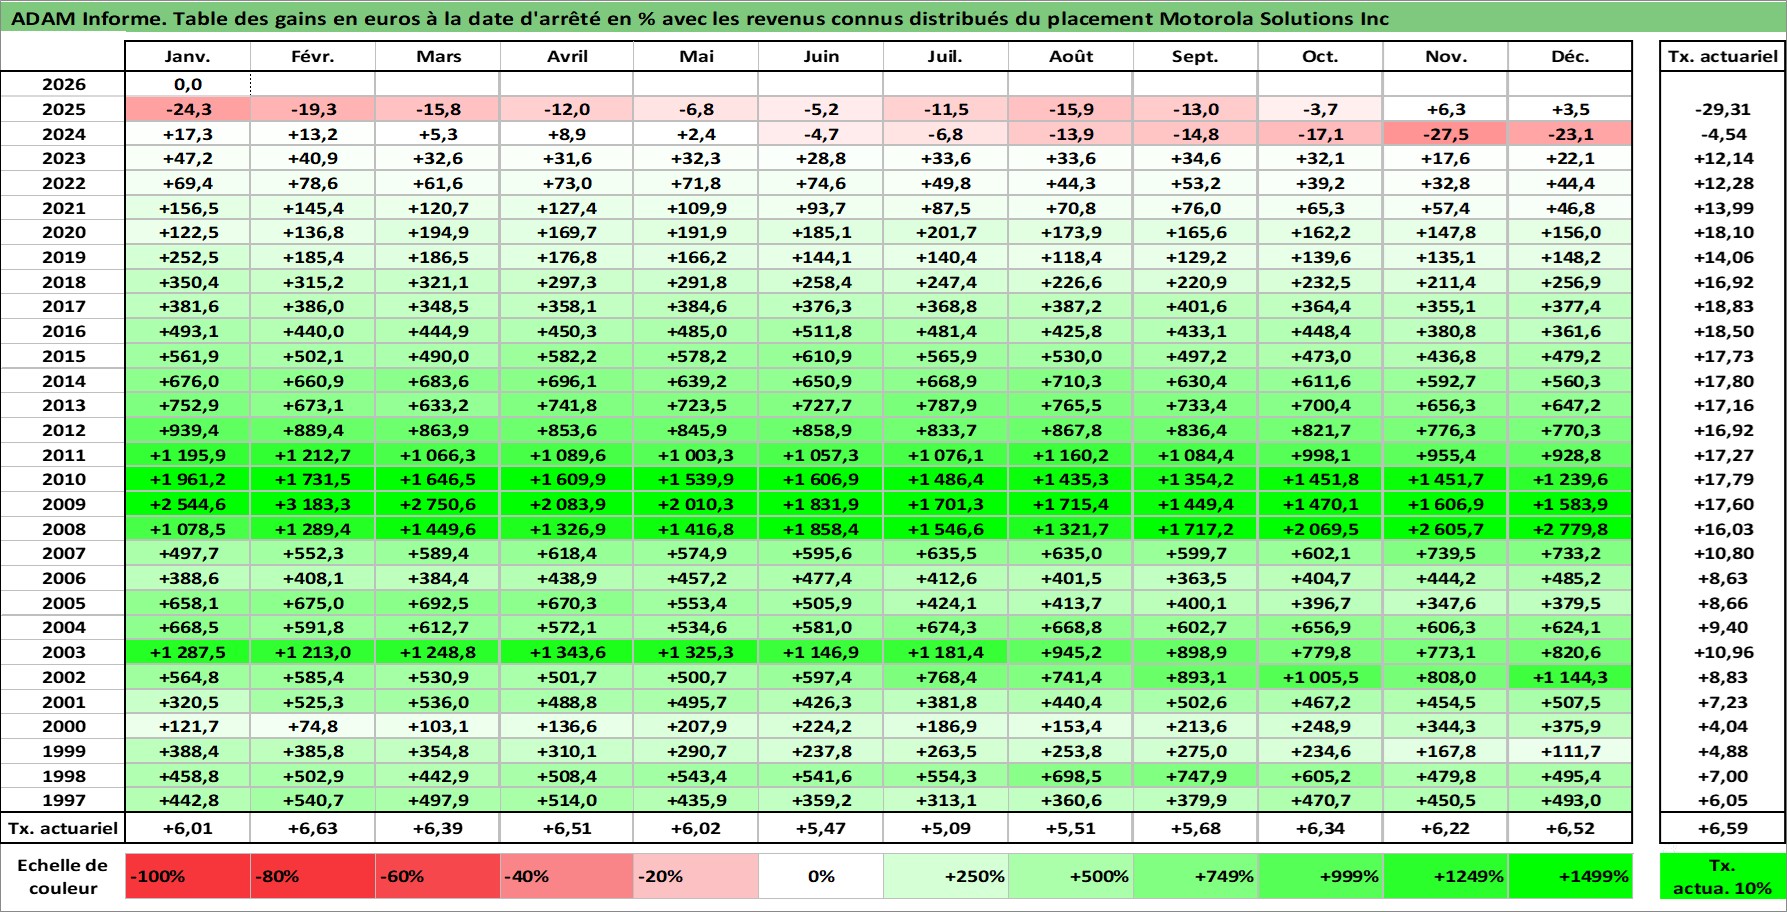Select the 2025 annual rate -29,31

pyautogui.click(x=1722, y=109)
